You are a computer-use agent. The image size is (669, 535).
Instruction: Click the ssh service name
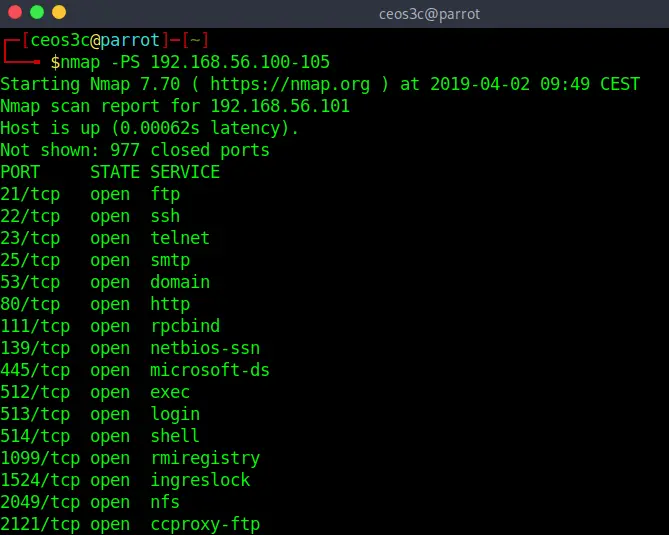tap(165, 216)
